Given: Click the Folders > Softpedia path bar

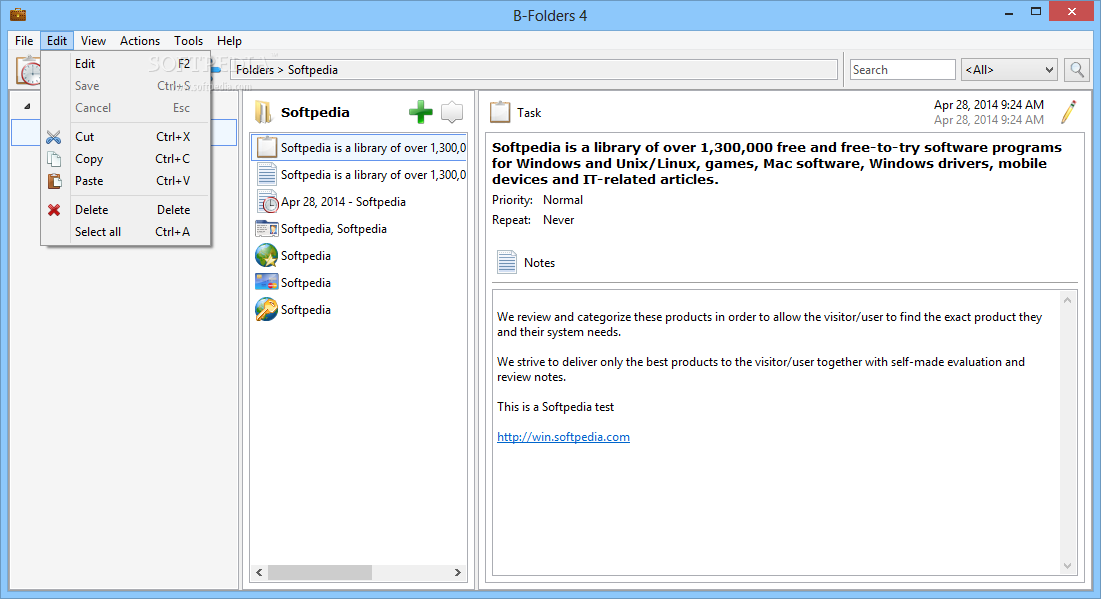Looking at the screenshot, I should click(534, 70).
